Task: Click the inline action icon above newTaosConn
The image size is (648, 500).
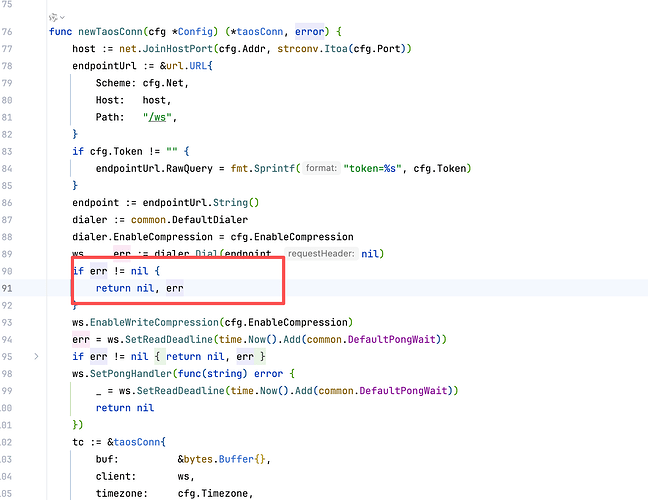Action: pos(53,17)
